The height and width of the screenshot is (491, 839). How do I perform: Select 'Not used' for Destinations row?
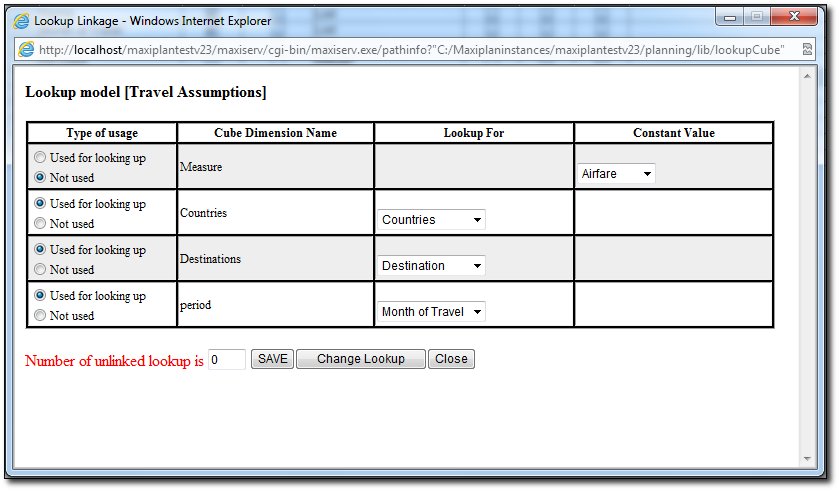40,270
